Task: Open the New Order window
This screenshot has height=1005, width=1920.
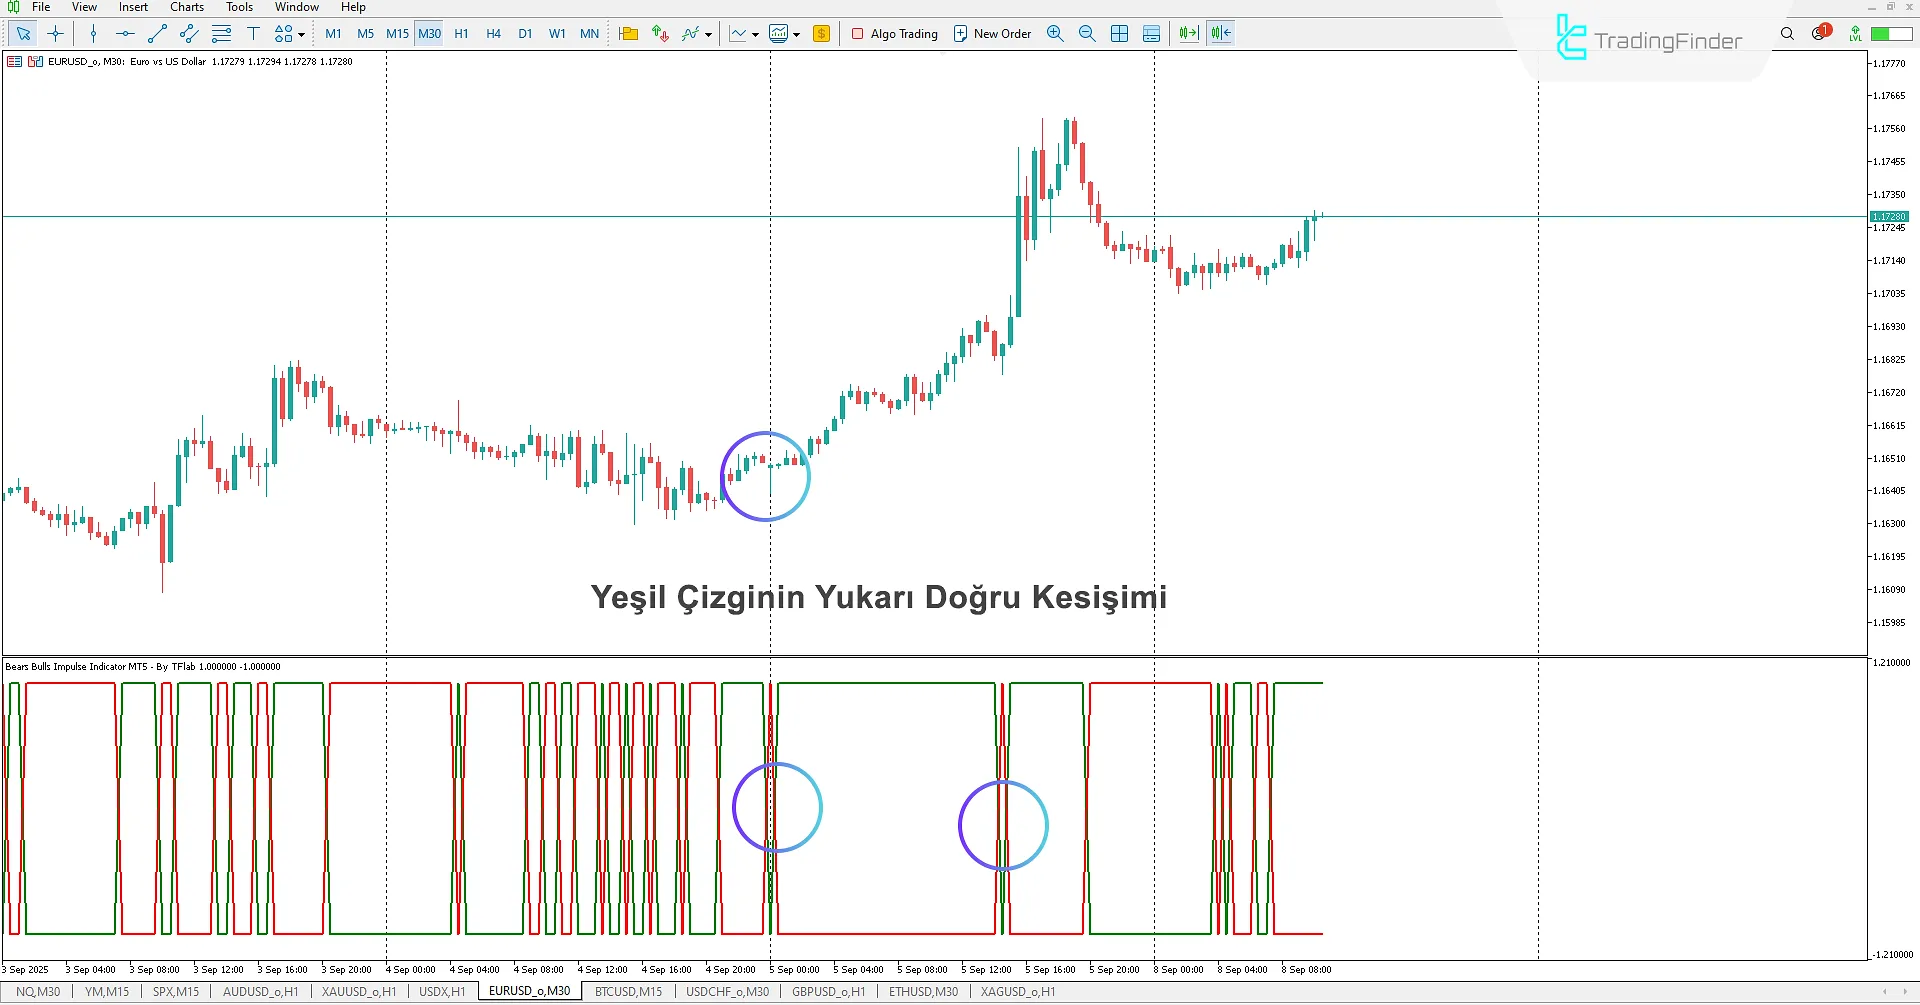Action: point(991,33)
